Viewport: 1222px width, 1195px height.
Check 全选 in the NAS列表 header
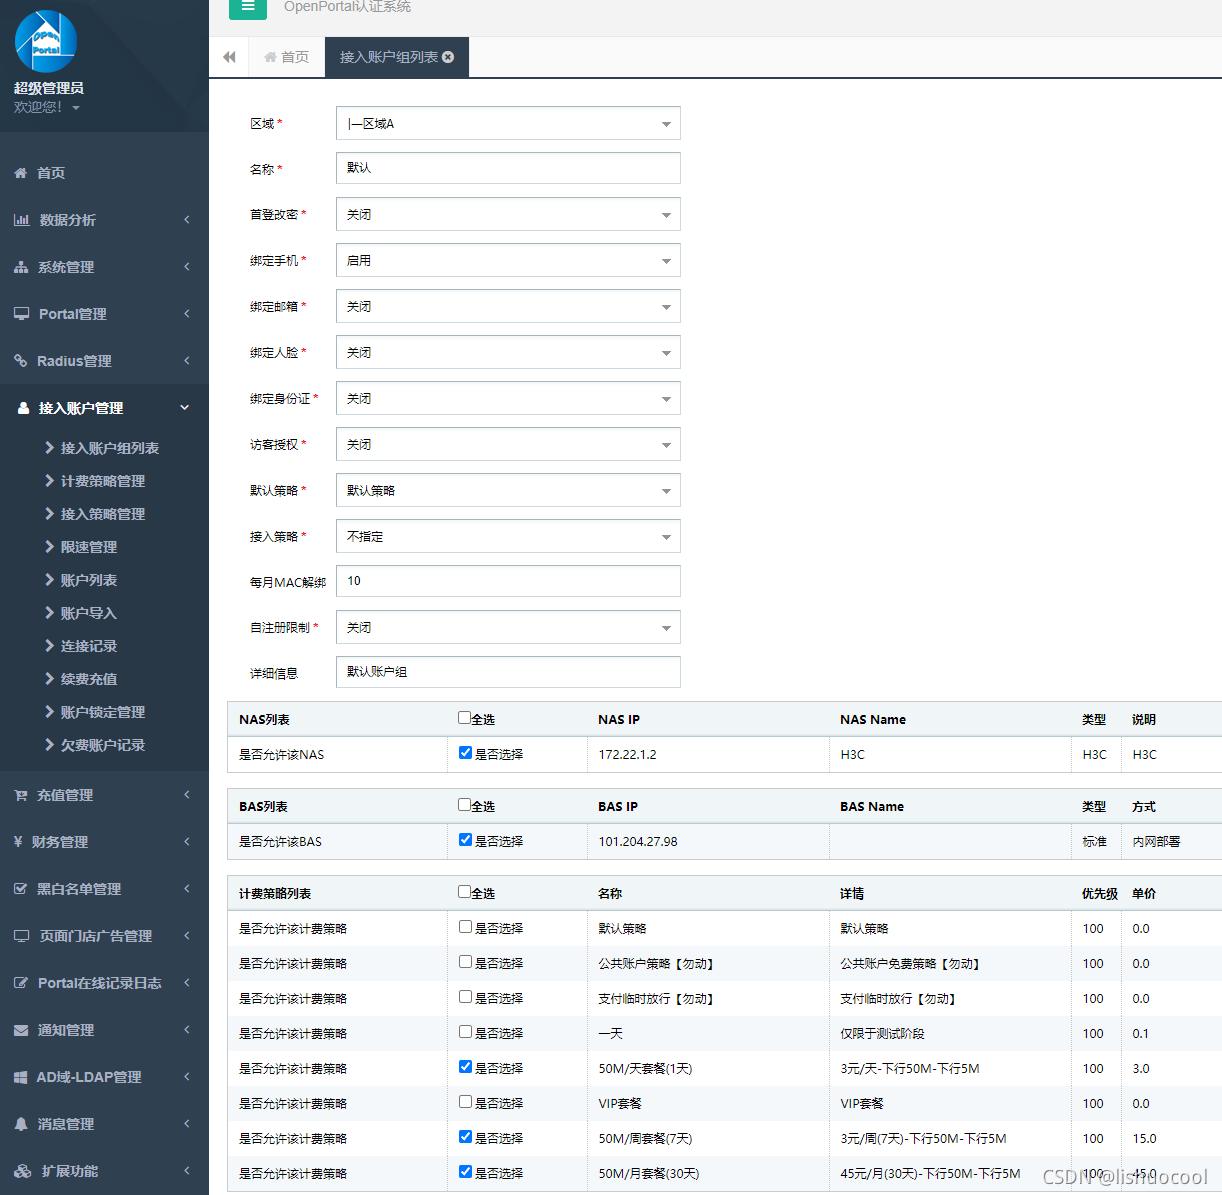click(x=464, y=718)
